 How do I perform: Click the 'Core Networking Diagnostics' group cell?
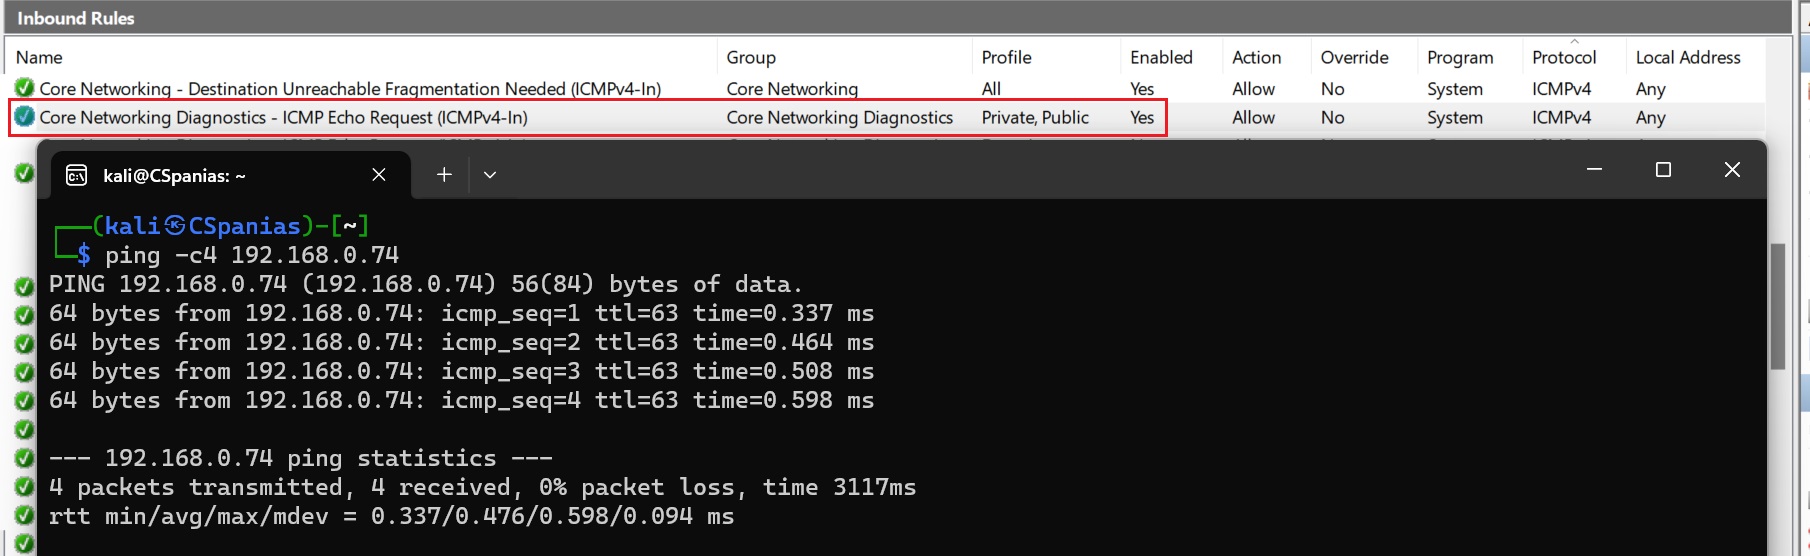pyautogui.click(x=839, y=117)
